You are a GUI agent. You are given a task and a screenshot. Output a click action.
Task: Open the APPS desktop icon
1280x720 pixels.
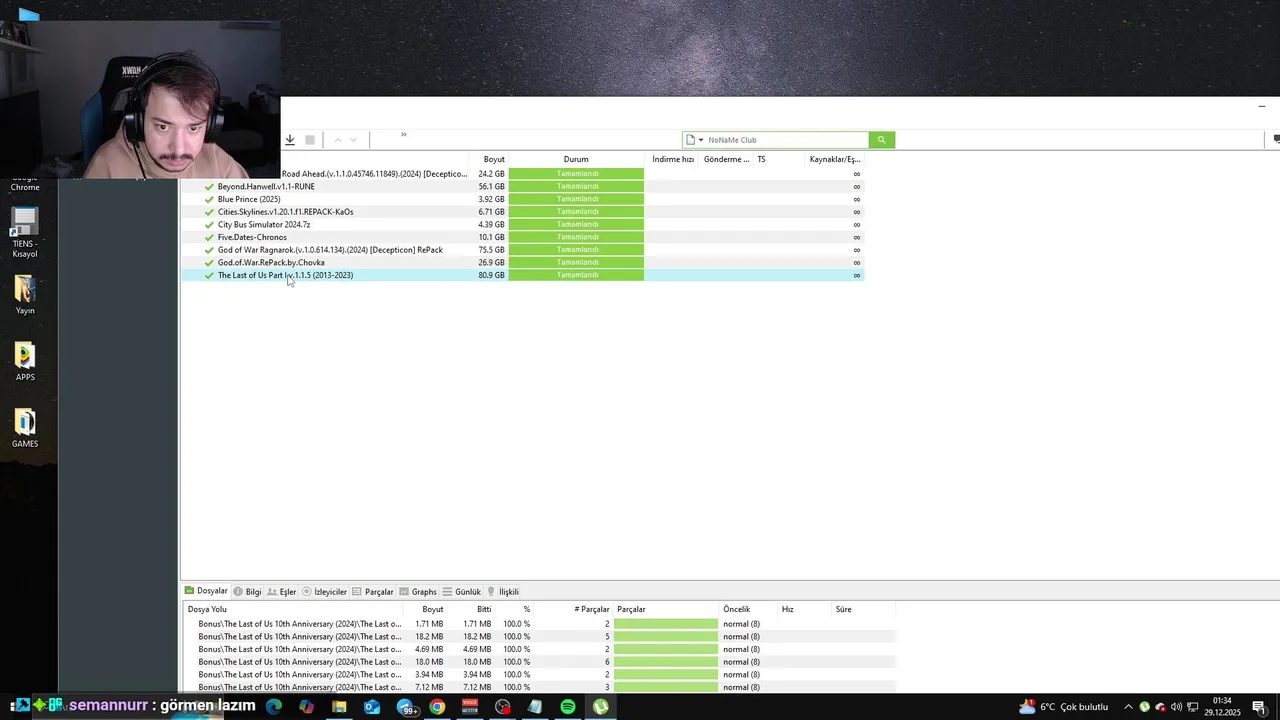point(25,362)
